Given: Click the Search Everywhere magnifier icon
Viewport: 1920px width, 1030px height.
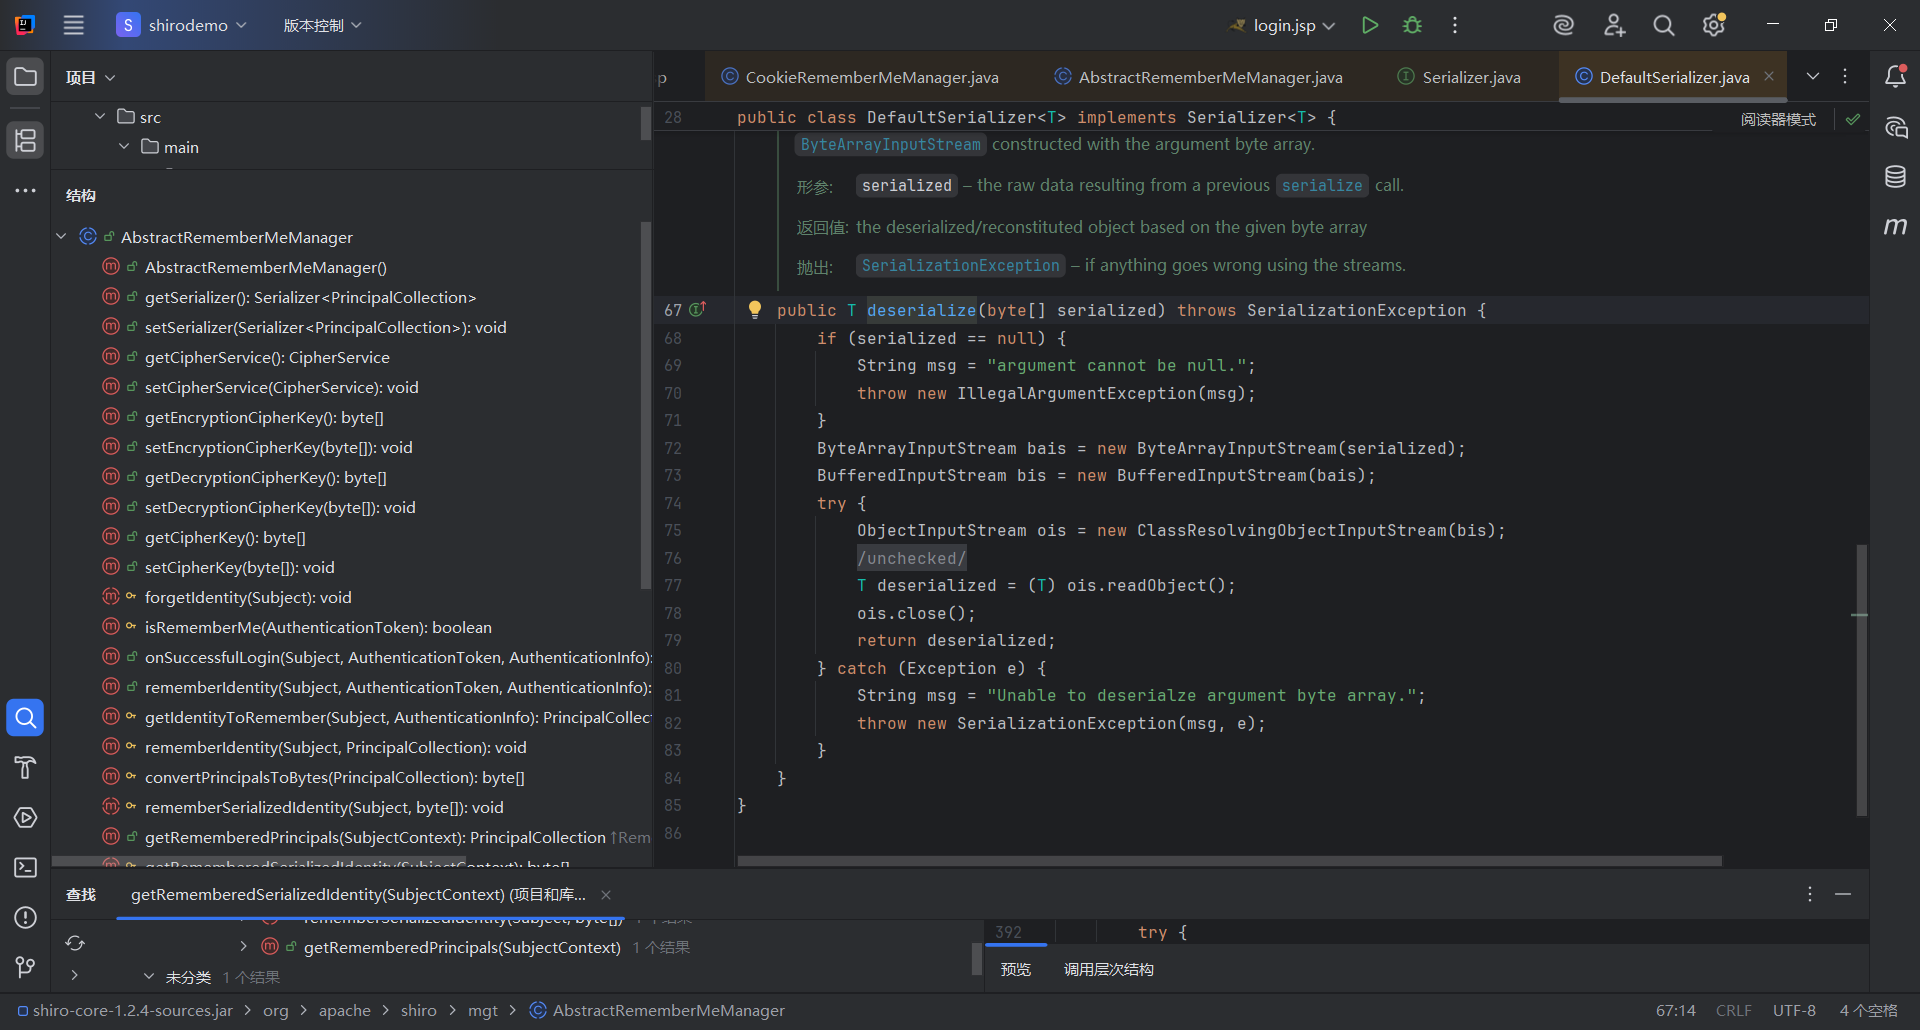Looking at the screenshot, I should (x=1663, y=25).
